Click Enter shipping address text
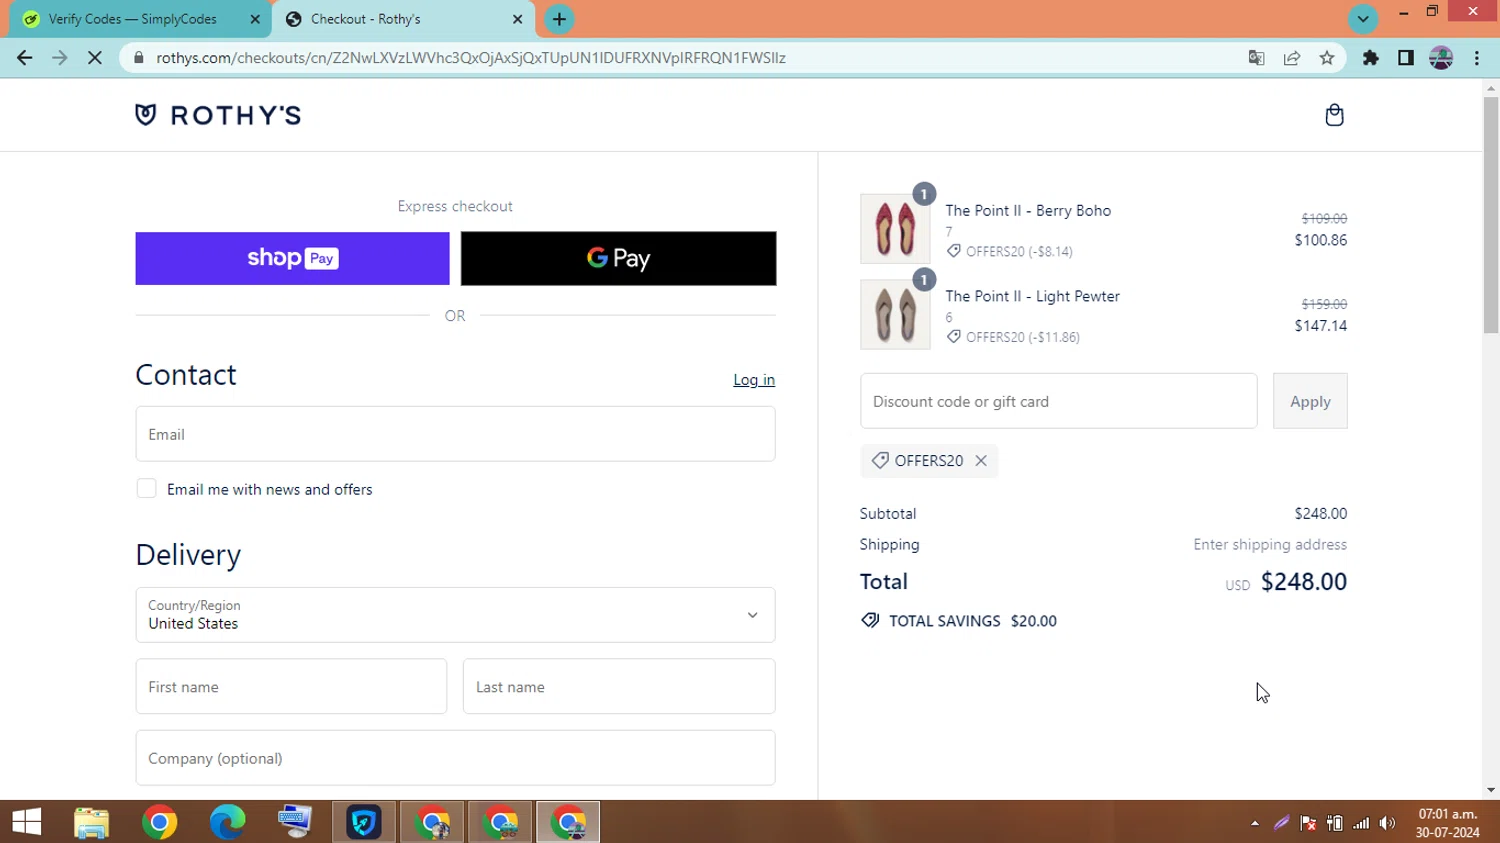The width and height of the screenshot is (1500, 843). coord(1270,545)
